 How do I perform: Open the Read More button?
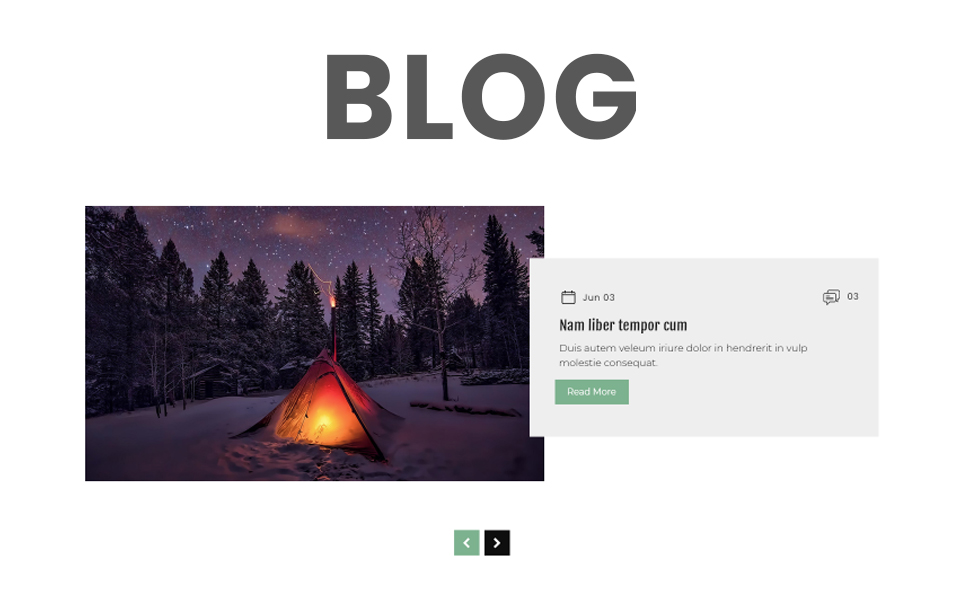pyautogui.click(x=591, y=392)
